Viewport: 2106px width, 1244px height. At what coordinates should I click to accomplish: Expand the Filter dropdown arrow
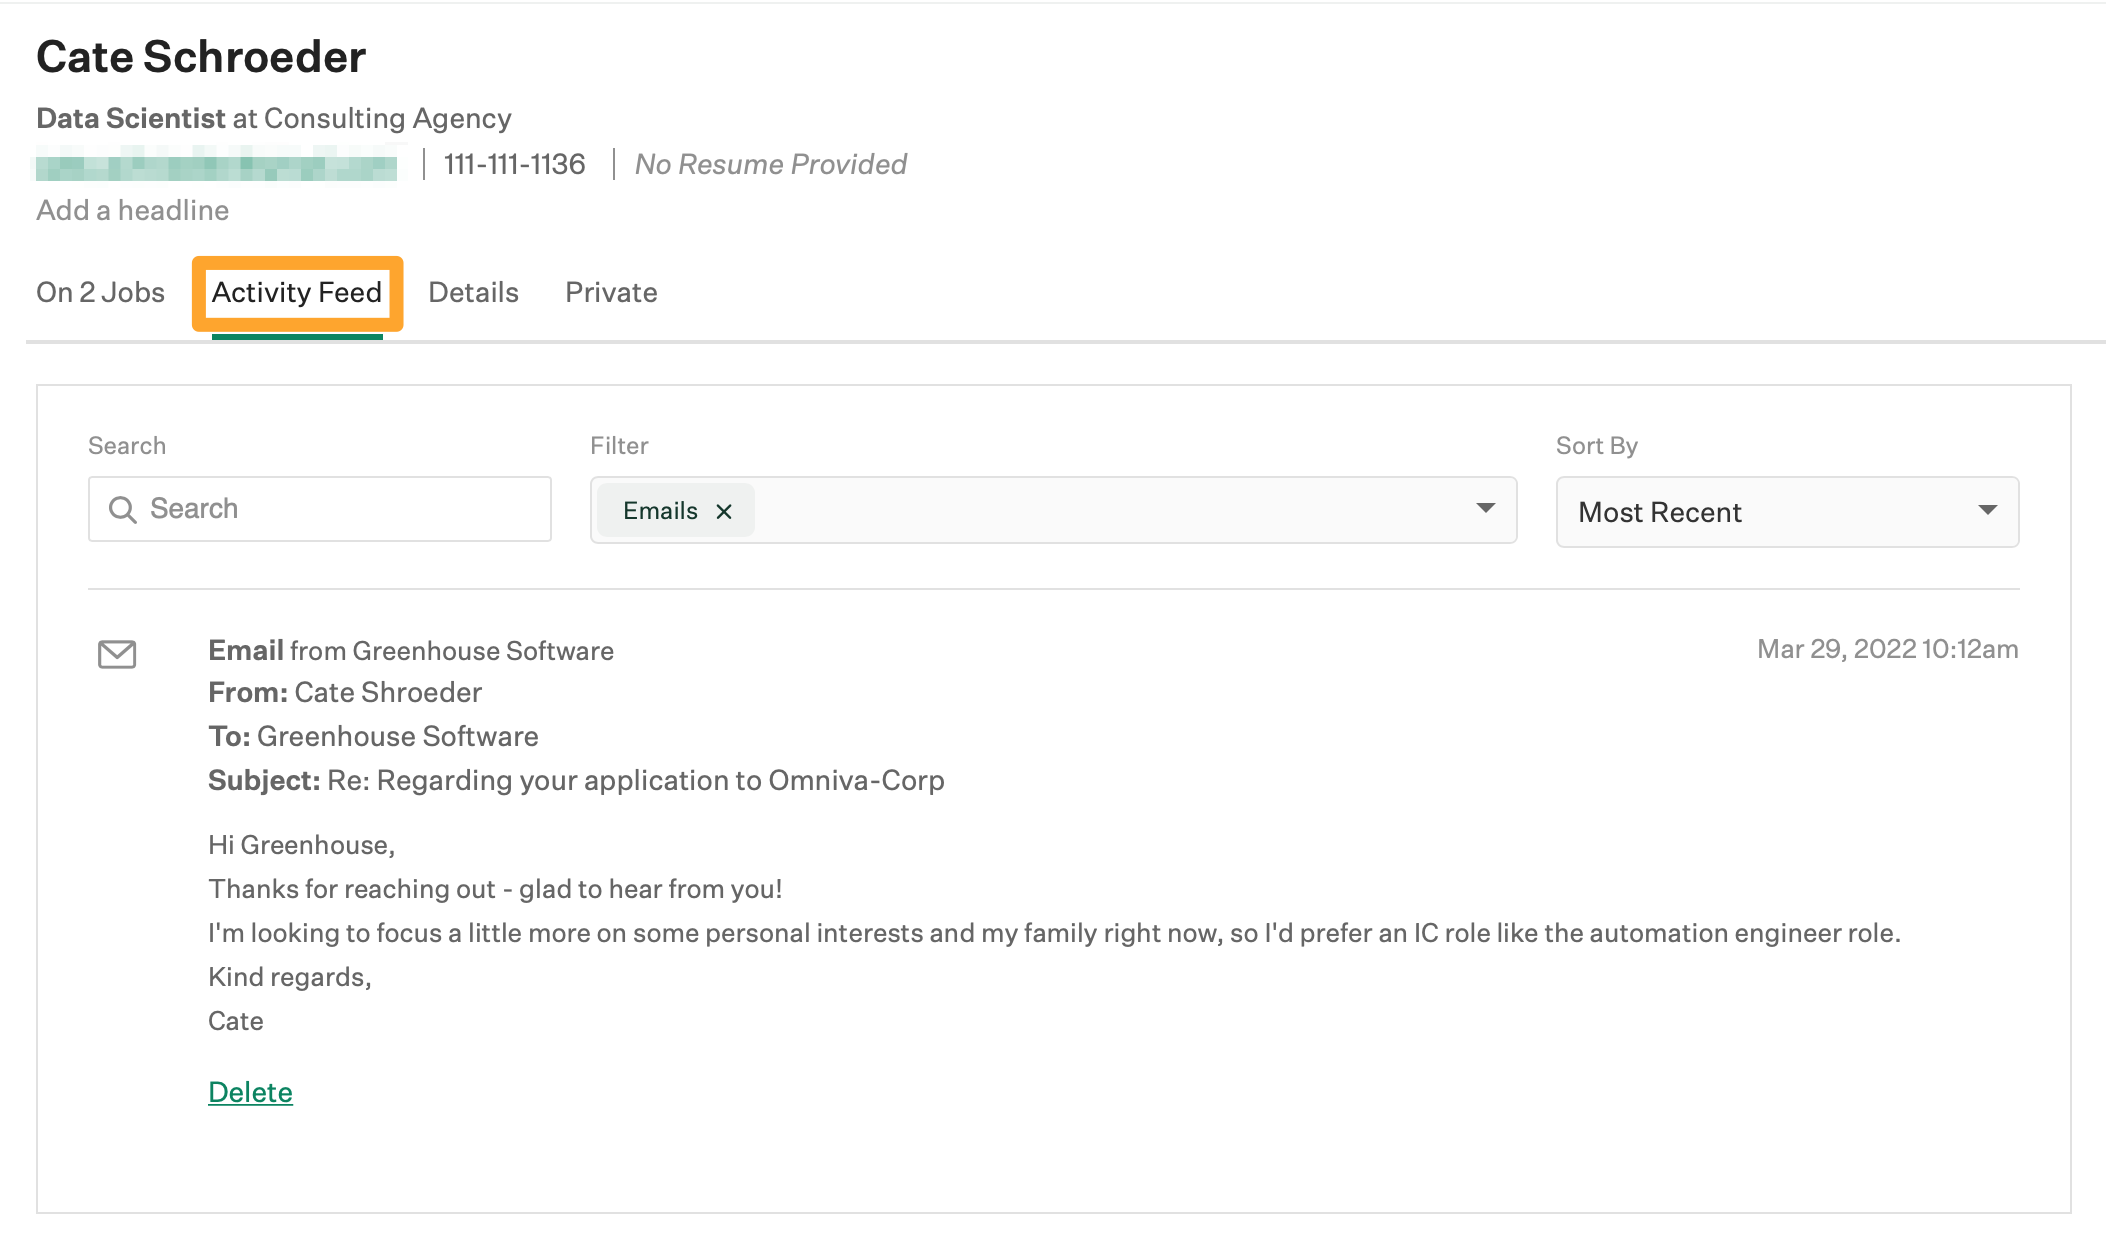click(x=1486, y=509)
